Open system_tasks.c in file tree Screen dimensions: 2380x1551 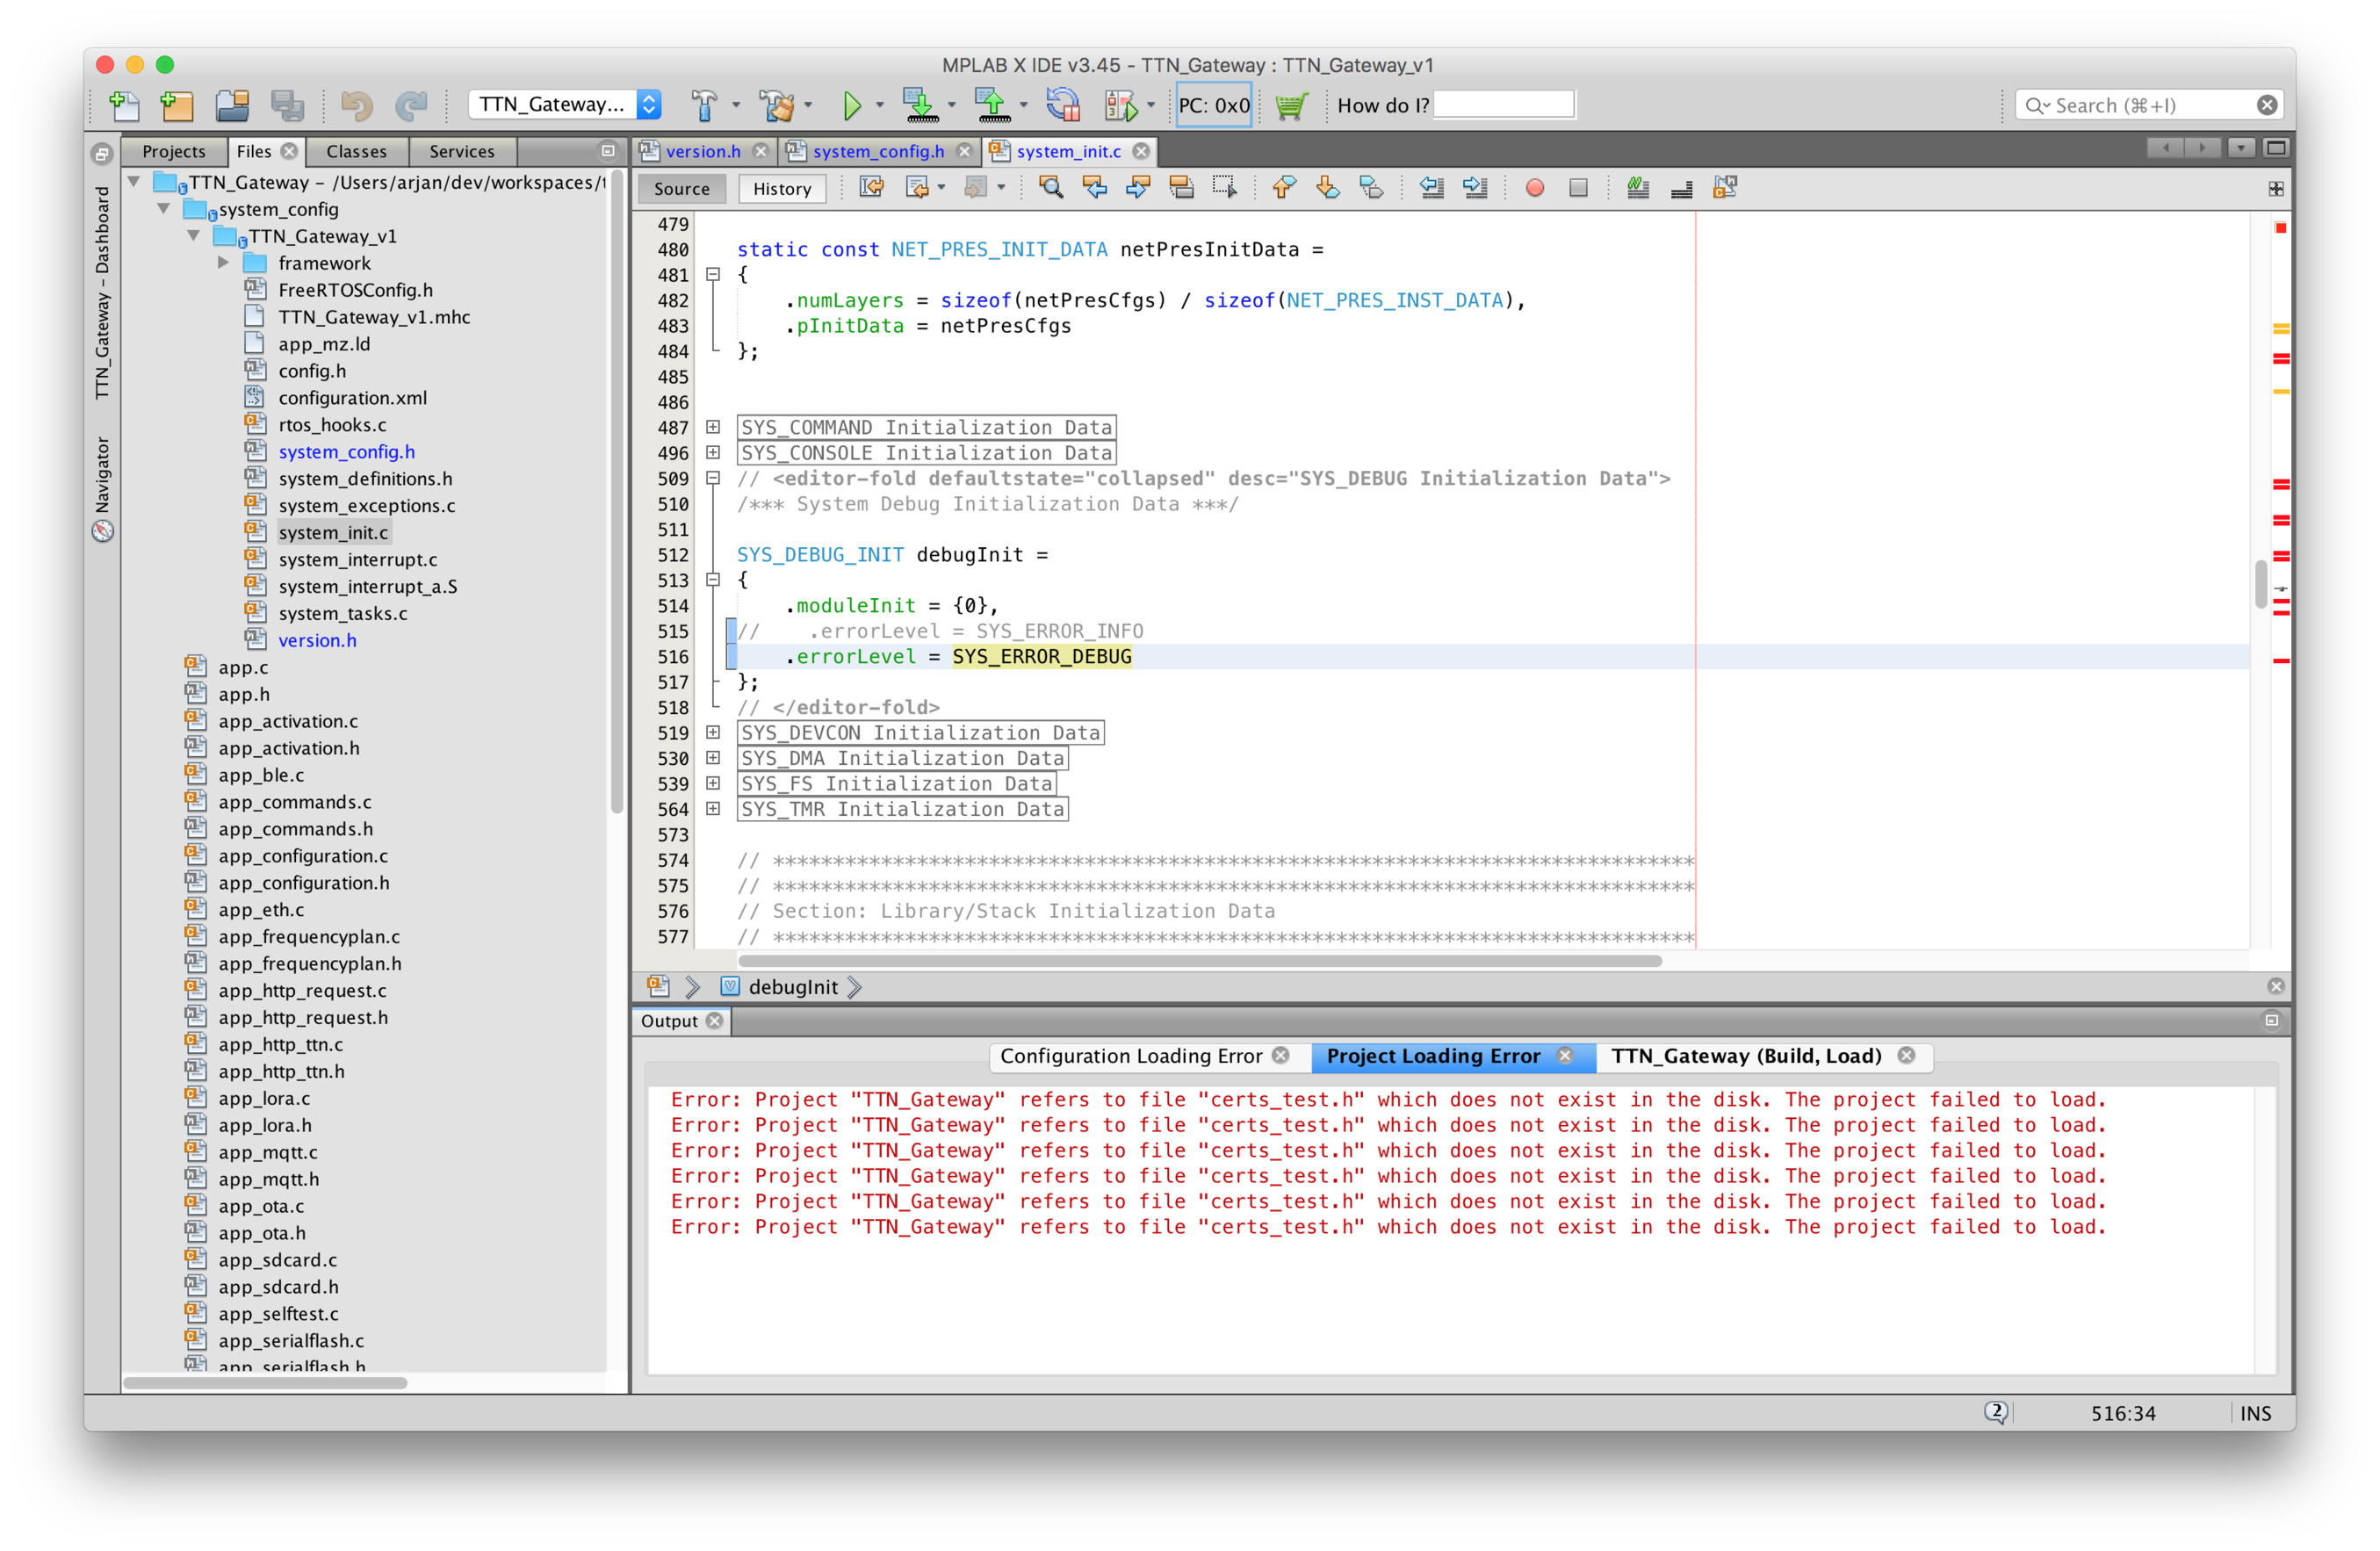pos(343,613)
